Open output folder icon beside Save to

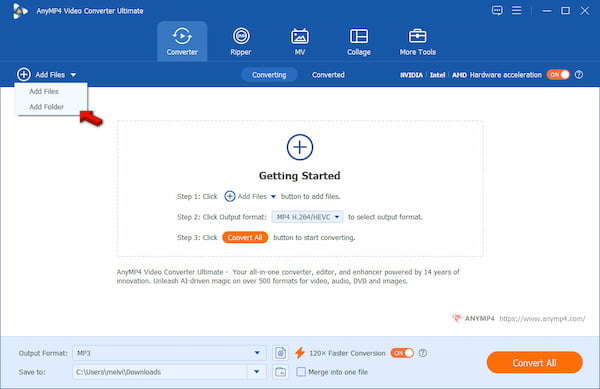tap(280, 372)
